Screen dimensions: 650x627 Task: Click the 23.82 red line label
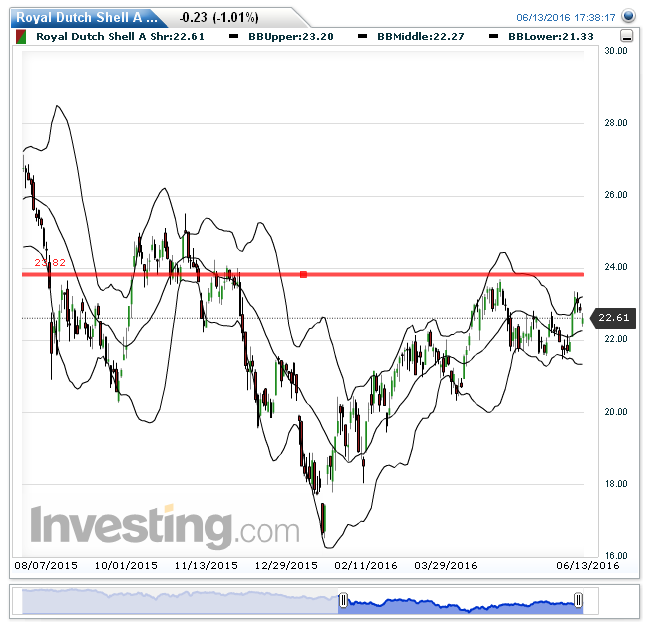pyautogui.click(x=50, y=262)
